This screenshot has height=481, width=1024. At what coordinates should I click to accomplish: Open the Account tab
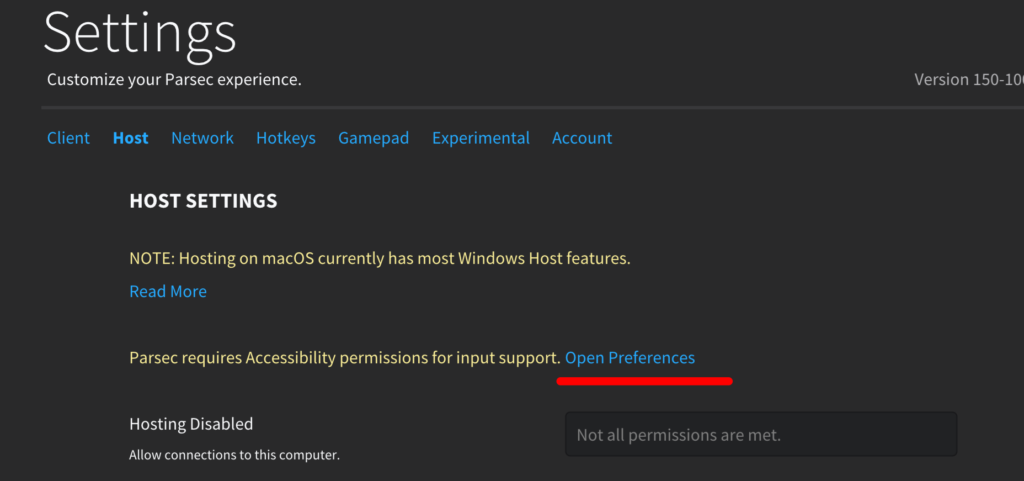582,138
